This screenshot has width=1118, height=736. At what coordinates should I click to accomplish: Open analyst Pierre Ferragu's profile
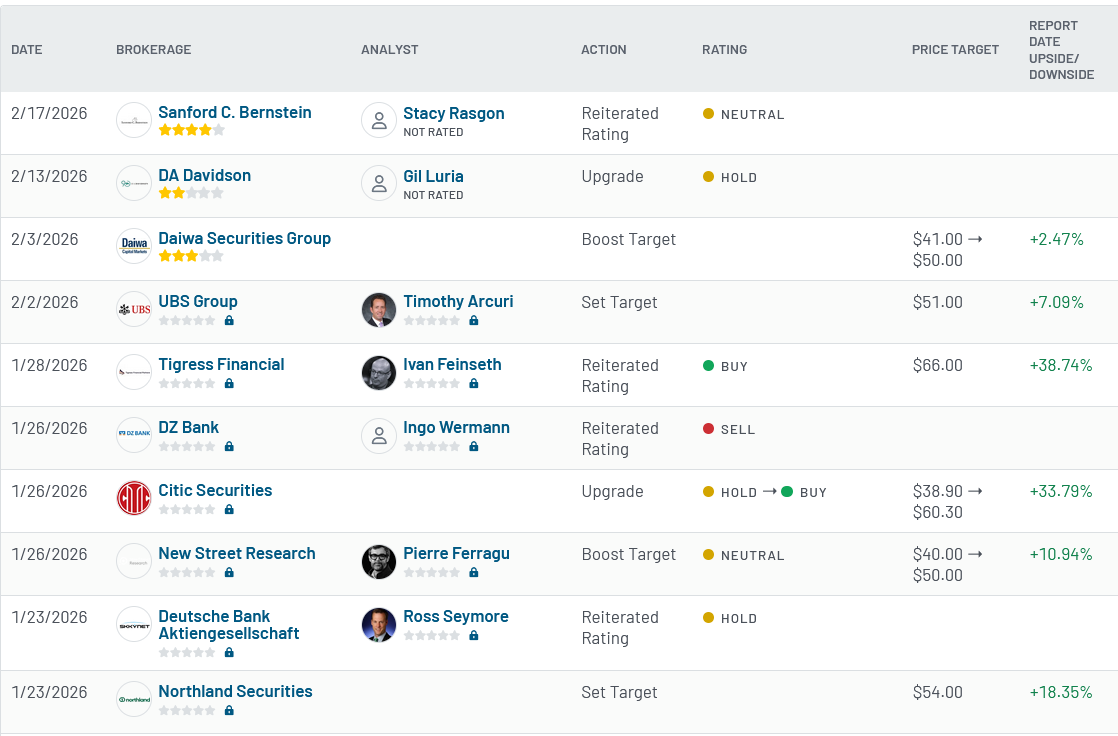(456, 553)
